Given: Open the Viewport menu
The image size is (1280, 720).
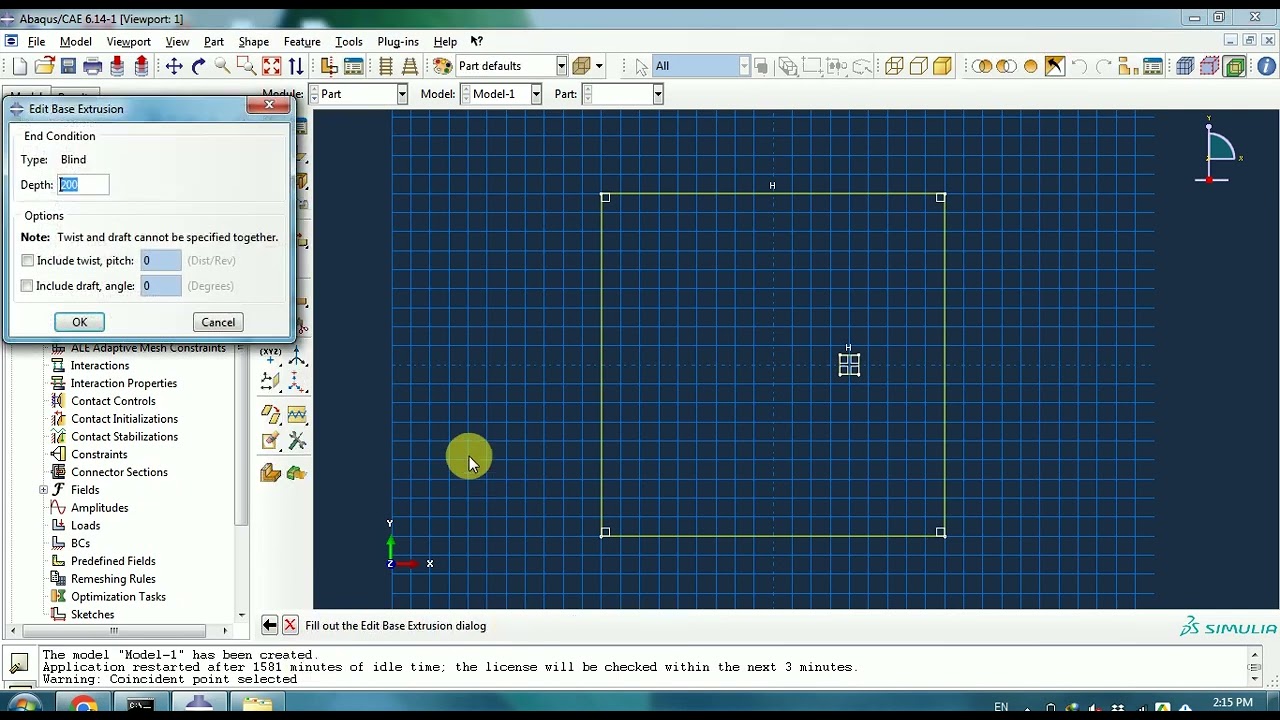Looking at the screenshot, I should coord(129,42).
